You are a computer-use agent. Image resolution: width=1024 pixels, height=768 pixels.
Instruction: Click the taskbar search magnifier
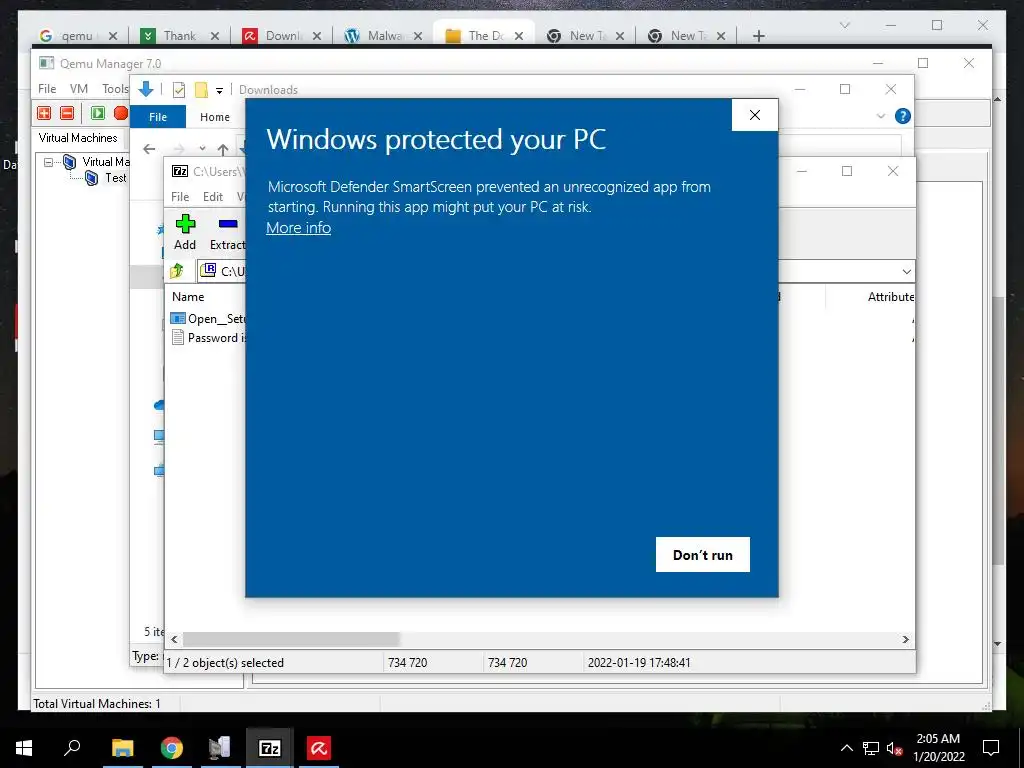click(x=72, y=747)
